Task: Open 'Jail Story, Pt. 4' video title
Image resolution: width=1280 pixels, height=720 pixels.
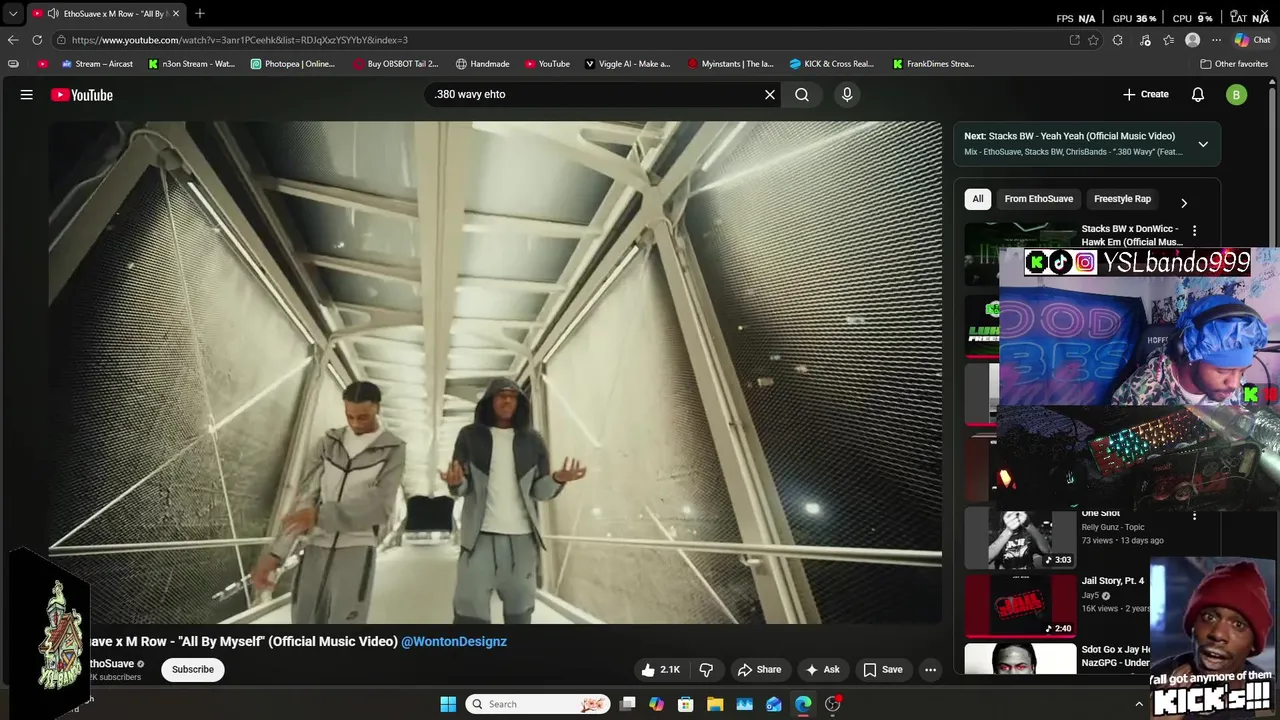Action: coord(1112,581)
